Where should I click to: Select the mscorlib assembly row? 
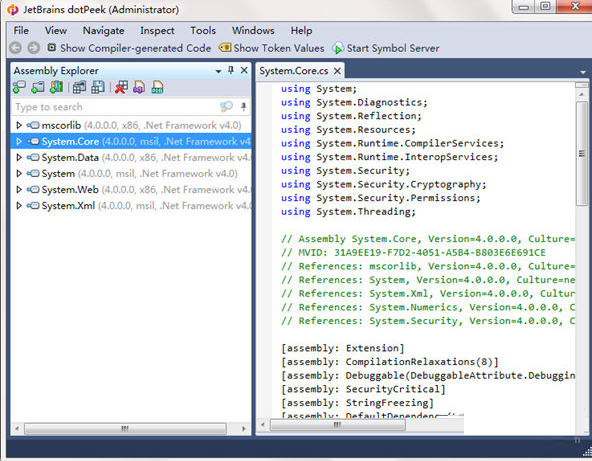click(131, 125)
